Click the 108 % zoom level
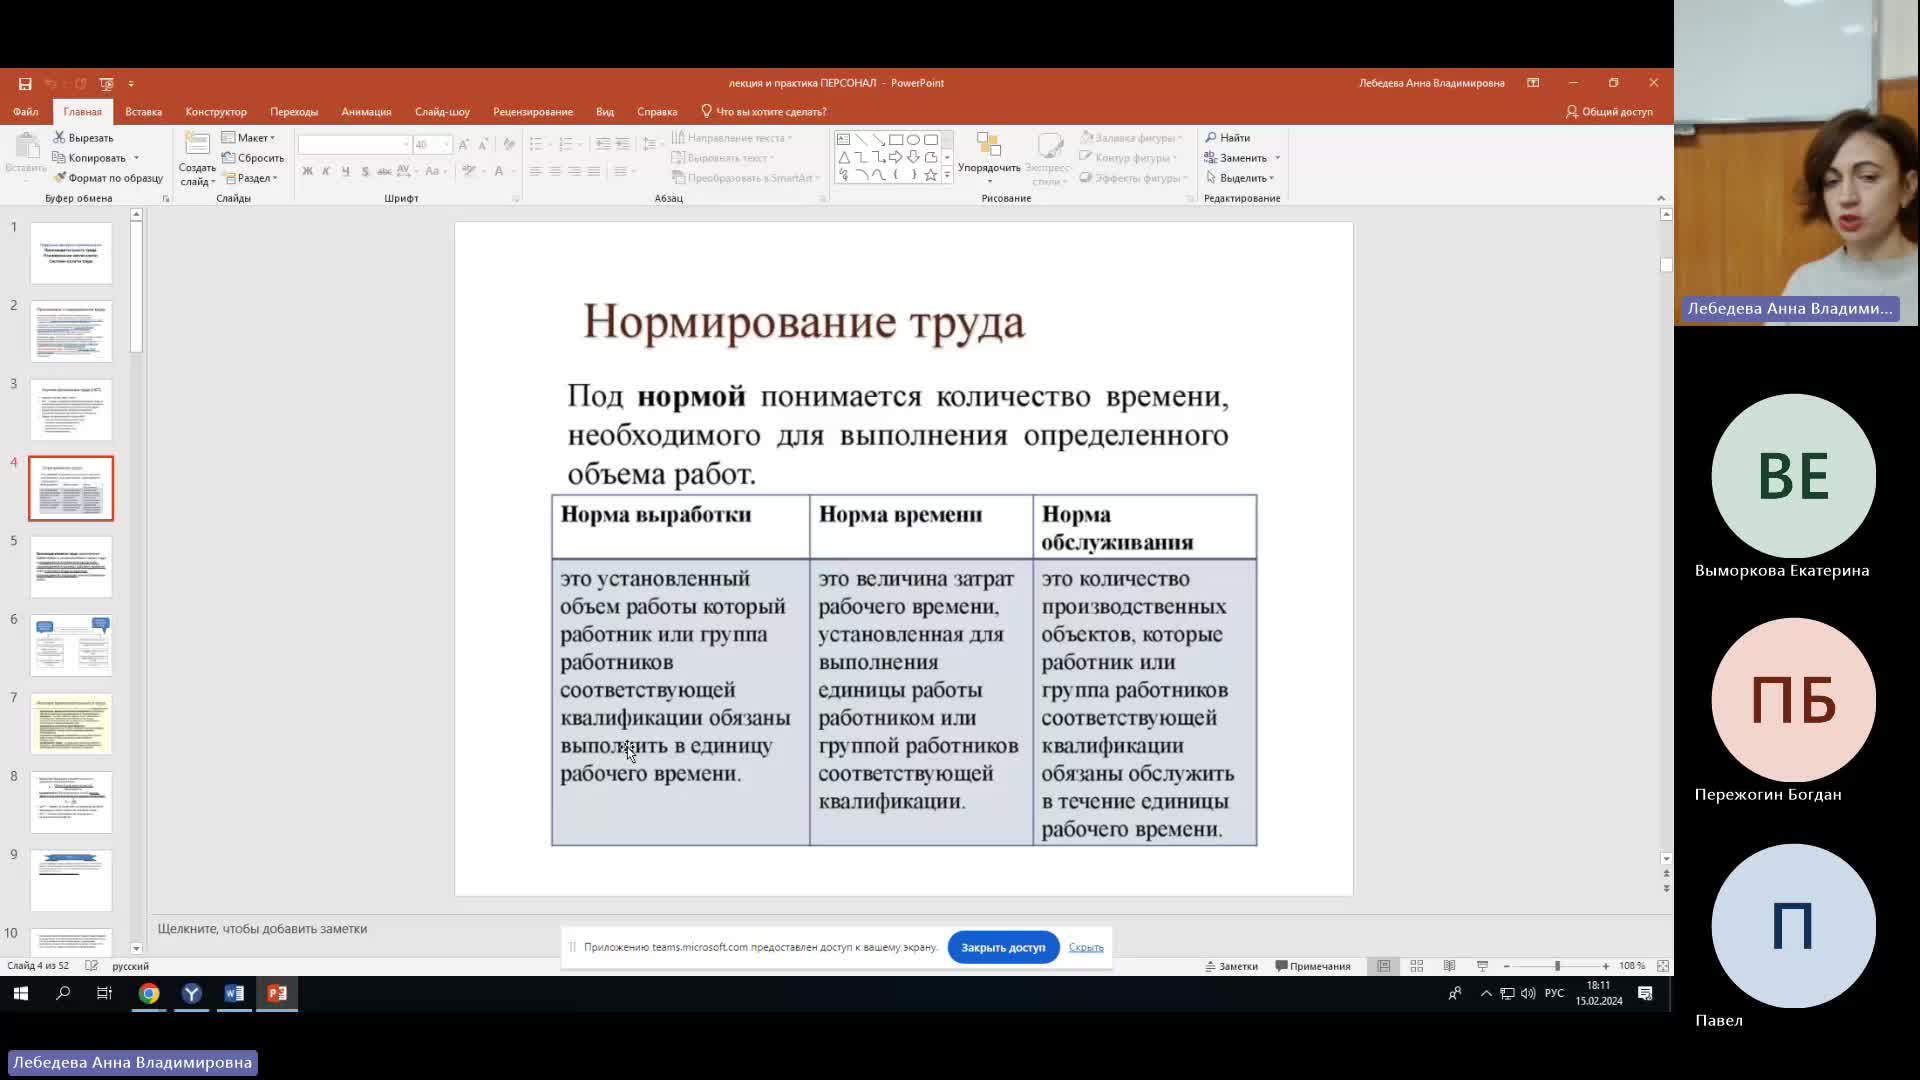 1632,966
